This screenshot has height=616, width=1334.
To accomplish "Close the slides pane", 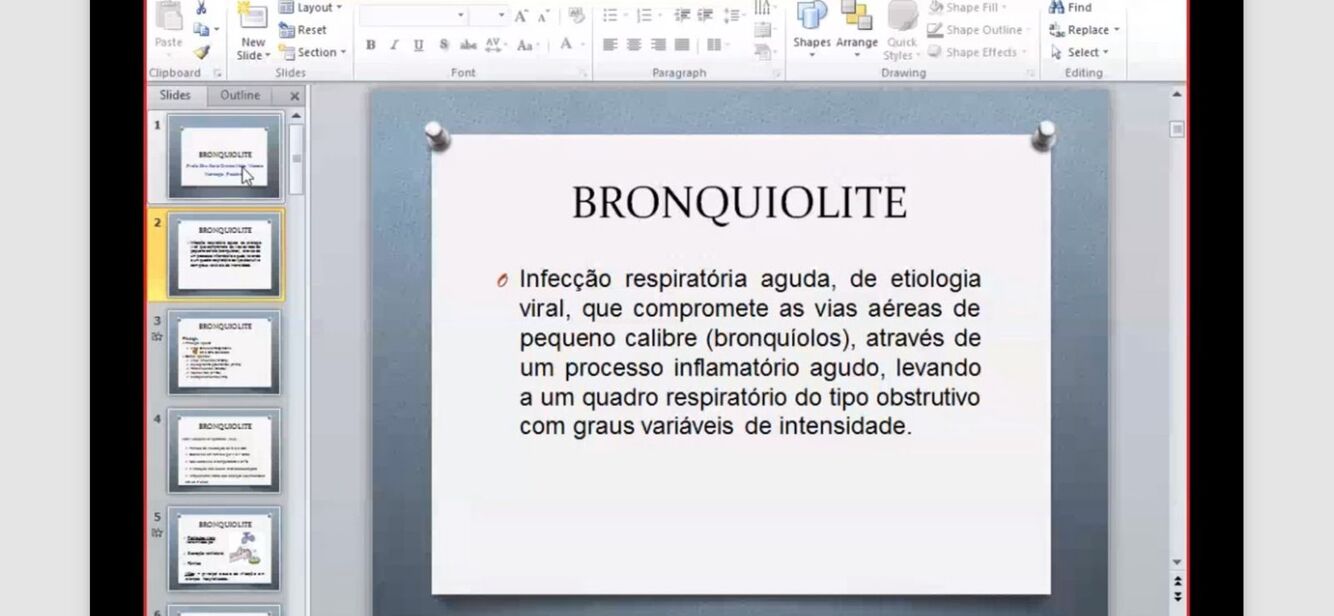I will [294, 96].
